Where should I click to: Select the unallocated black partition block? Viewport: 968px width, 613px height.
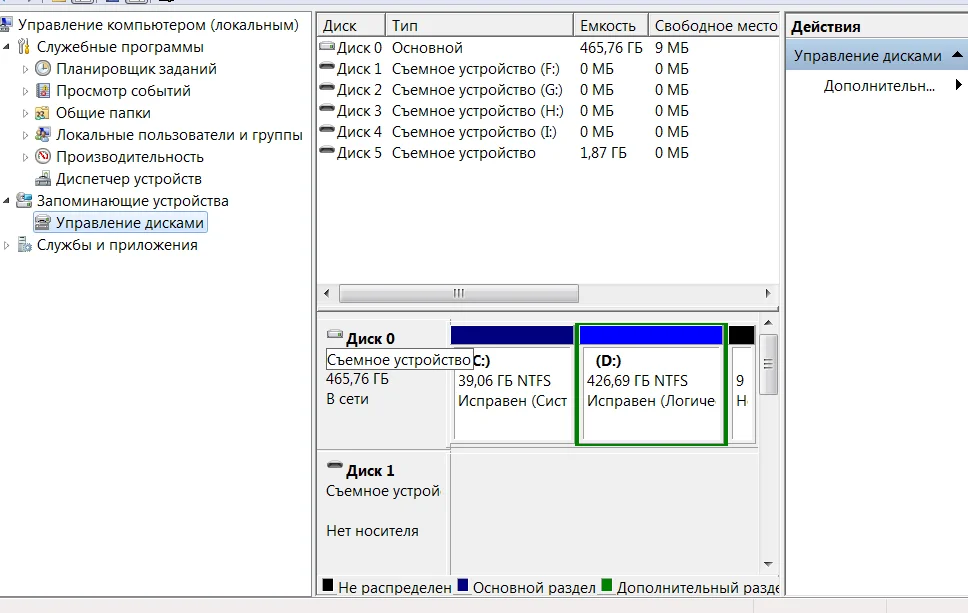[741, 384]
